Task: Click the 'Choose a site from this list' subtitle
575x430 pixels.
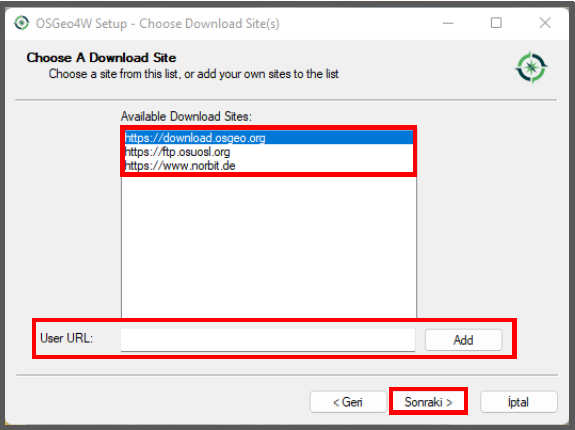Action: click(194, 74)
